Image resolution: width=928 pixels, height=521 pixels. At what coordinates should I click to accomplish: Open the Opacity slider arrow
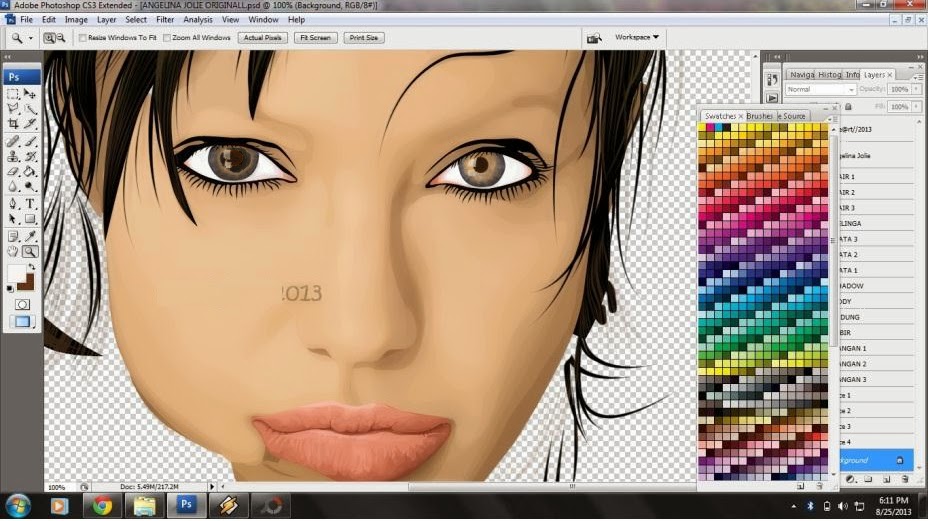pyautogui.click(x=916, y=89)
